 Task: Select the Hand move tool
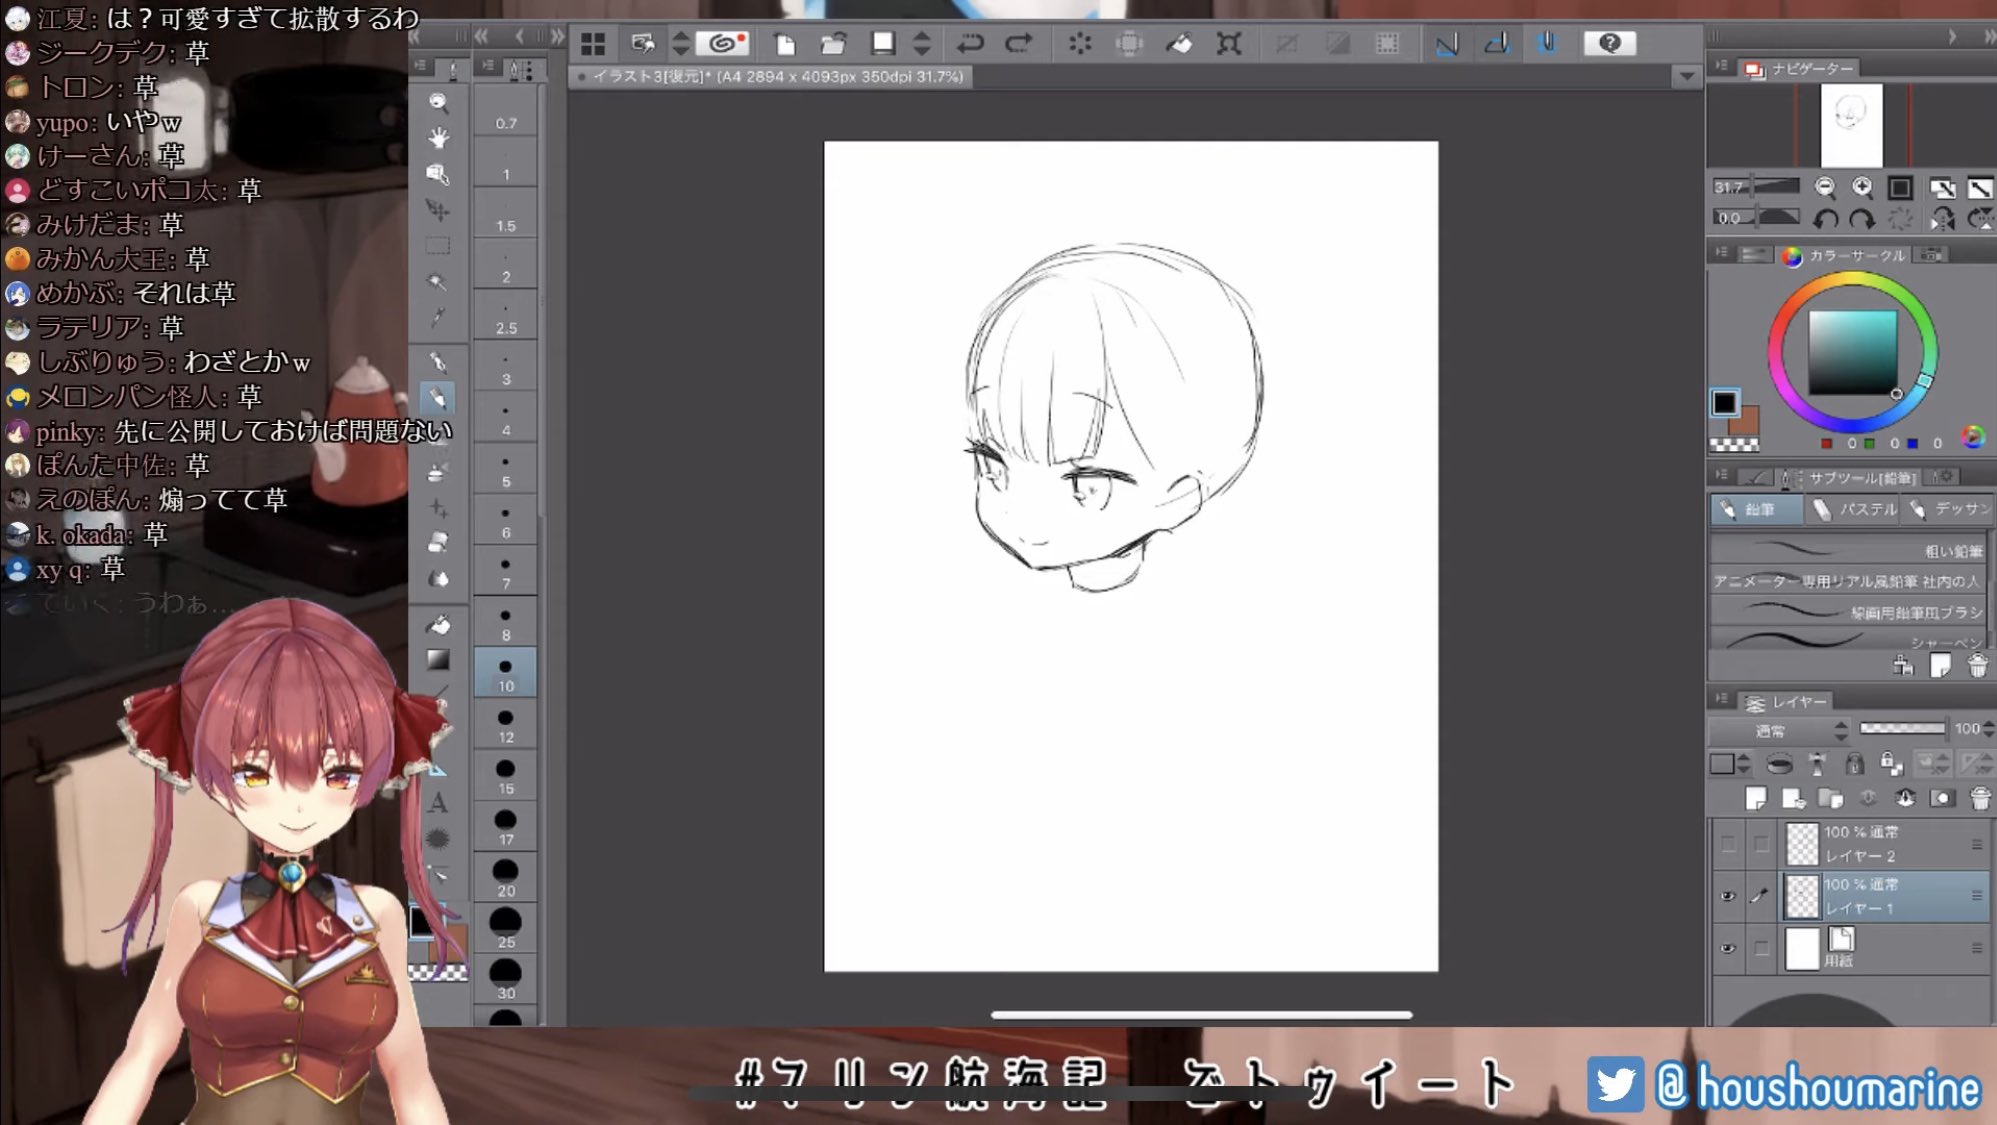click(x=438, y=137)
